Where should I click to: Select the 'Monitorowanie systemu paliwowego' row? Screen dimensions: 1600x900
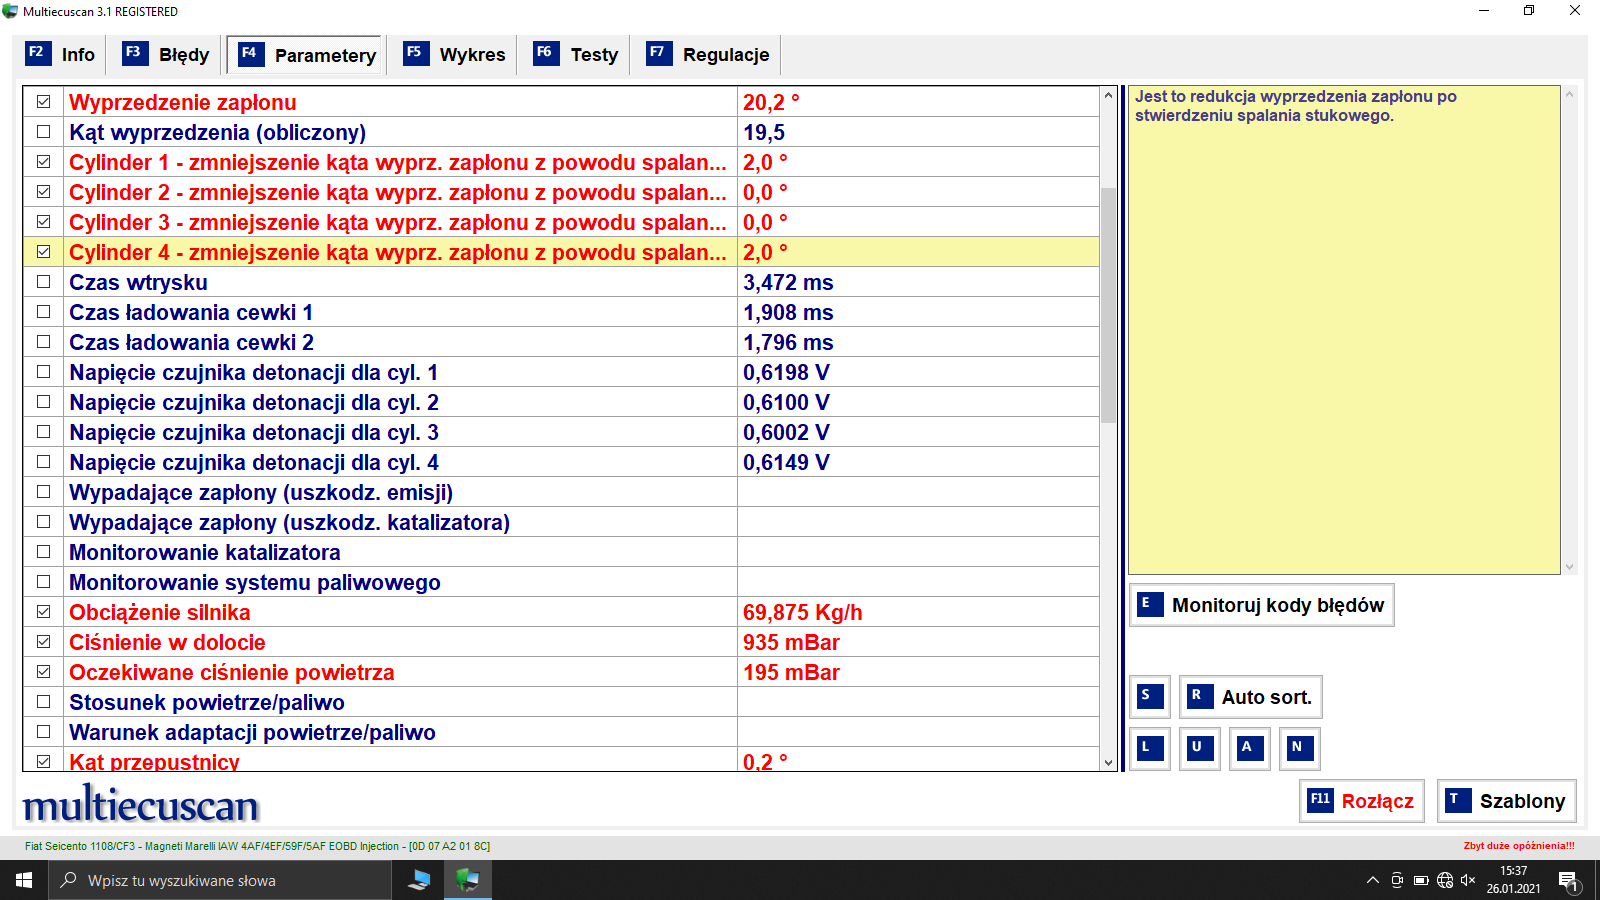pyautogui.click(x=561, y=582)
